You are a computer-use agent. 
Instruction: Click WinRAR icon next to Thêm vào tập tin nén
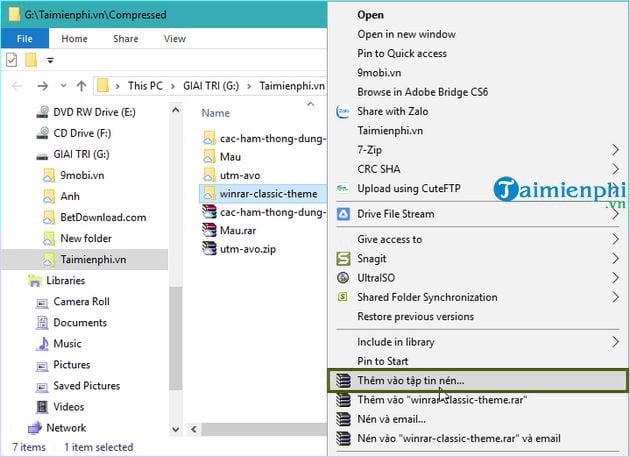(343, 380)
